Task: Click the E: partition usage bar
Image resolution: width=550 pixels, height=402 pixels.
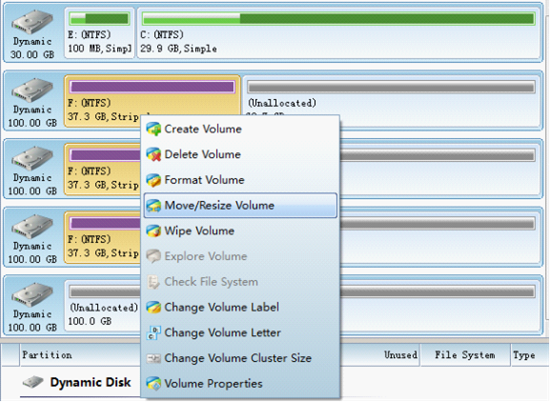Action: 100,19
